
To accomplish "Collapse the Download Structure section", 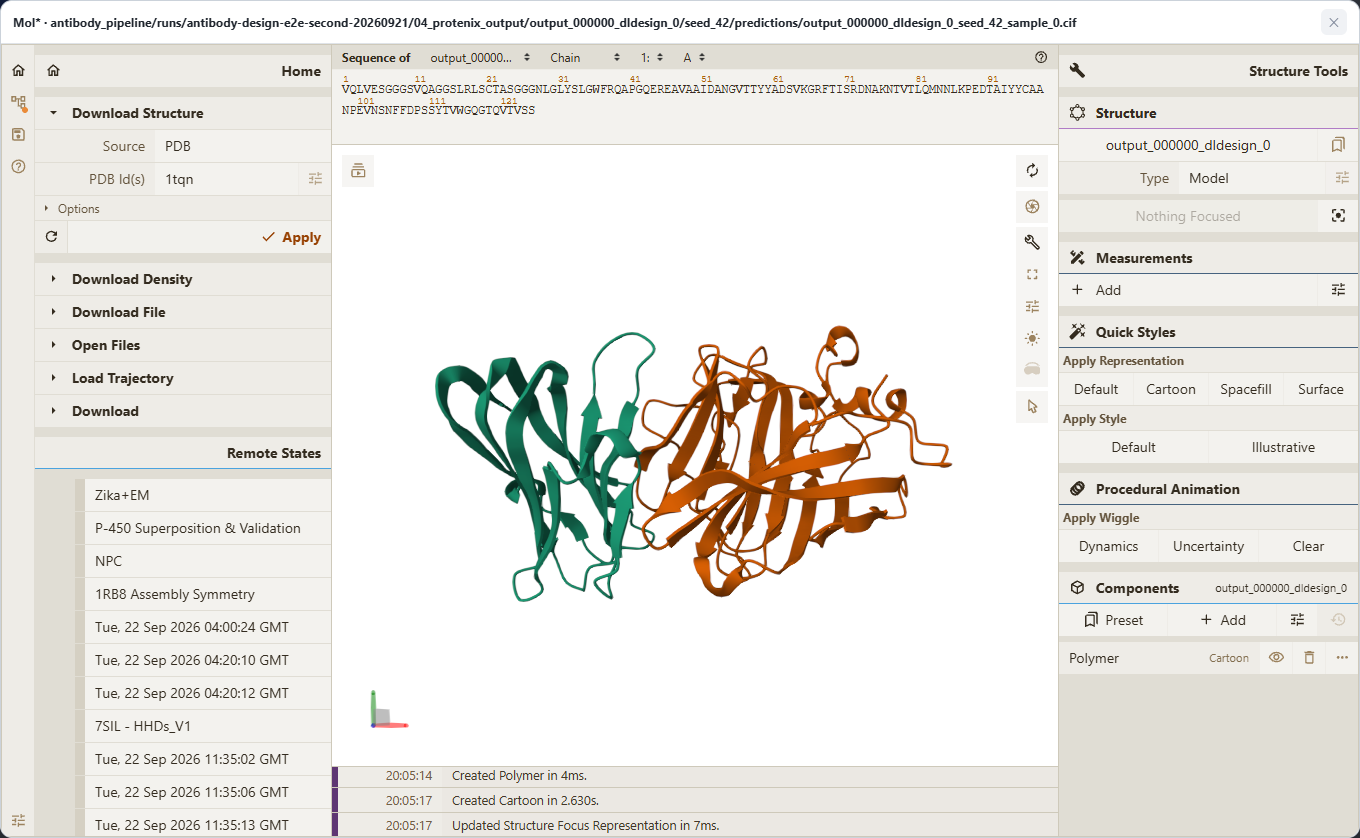I will point(183,113).
